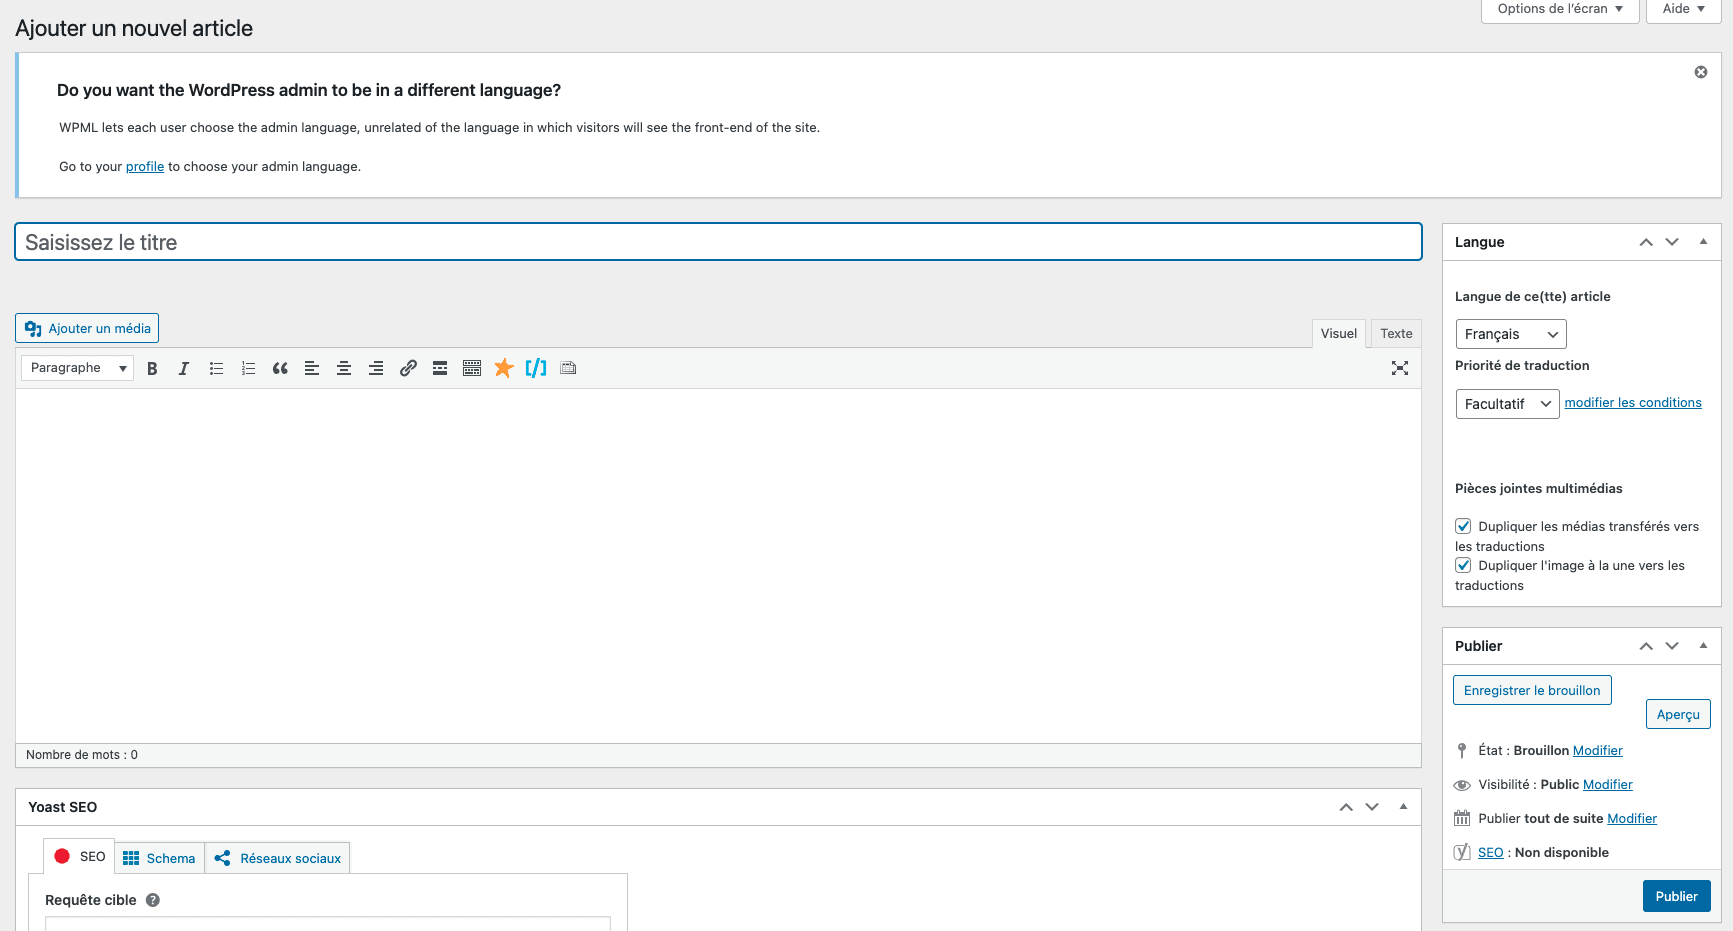Switch to the Texte editor tab
The width and height of the screenshot is (1733, 931).
(x=1396, y=334)
